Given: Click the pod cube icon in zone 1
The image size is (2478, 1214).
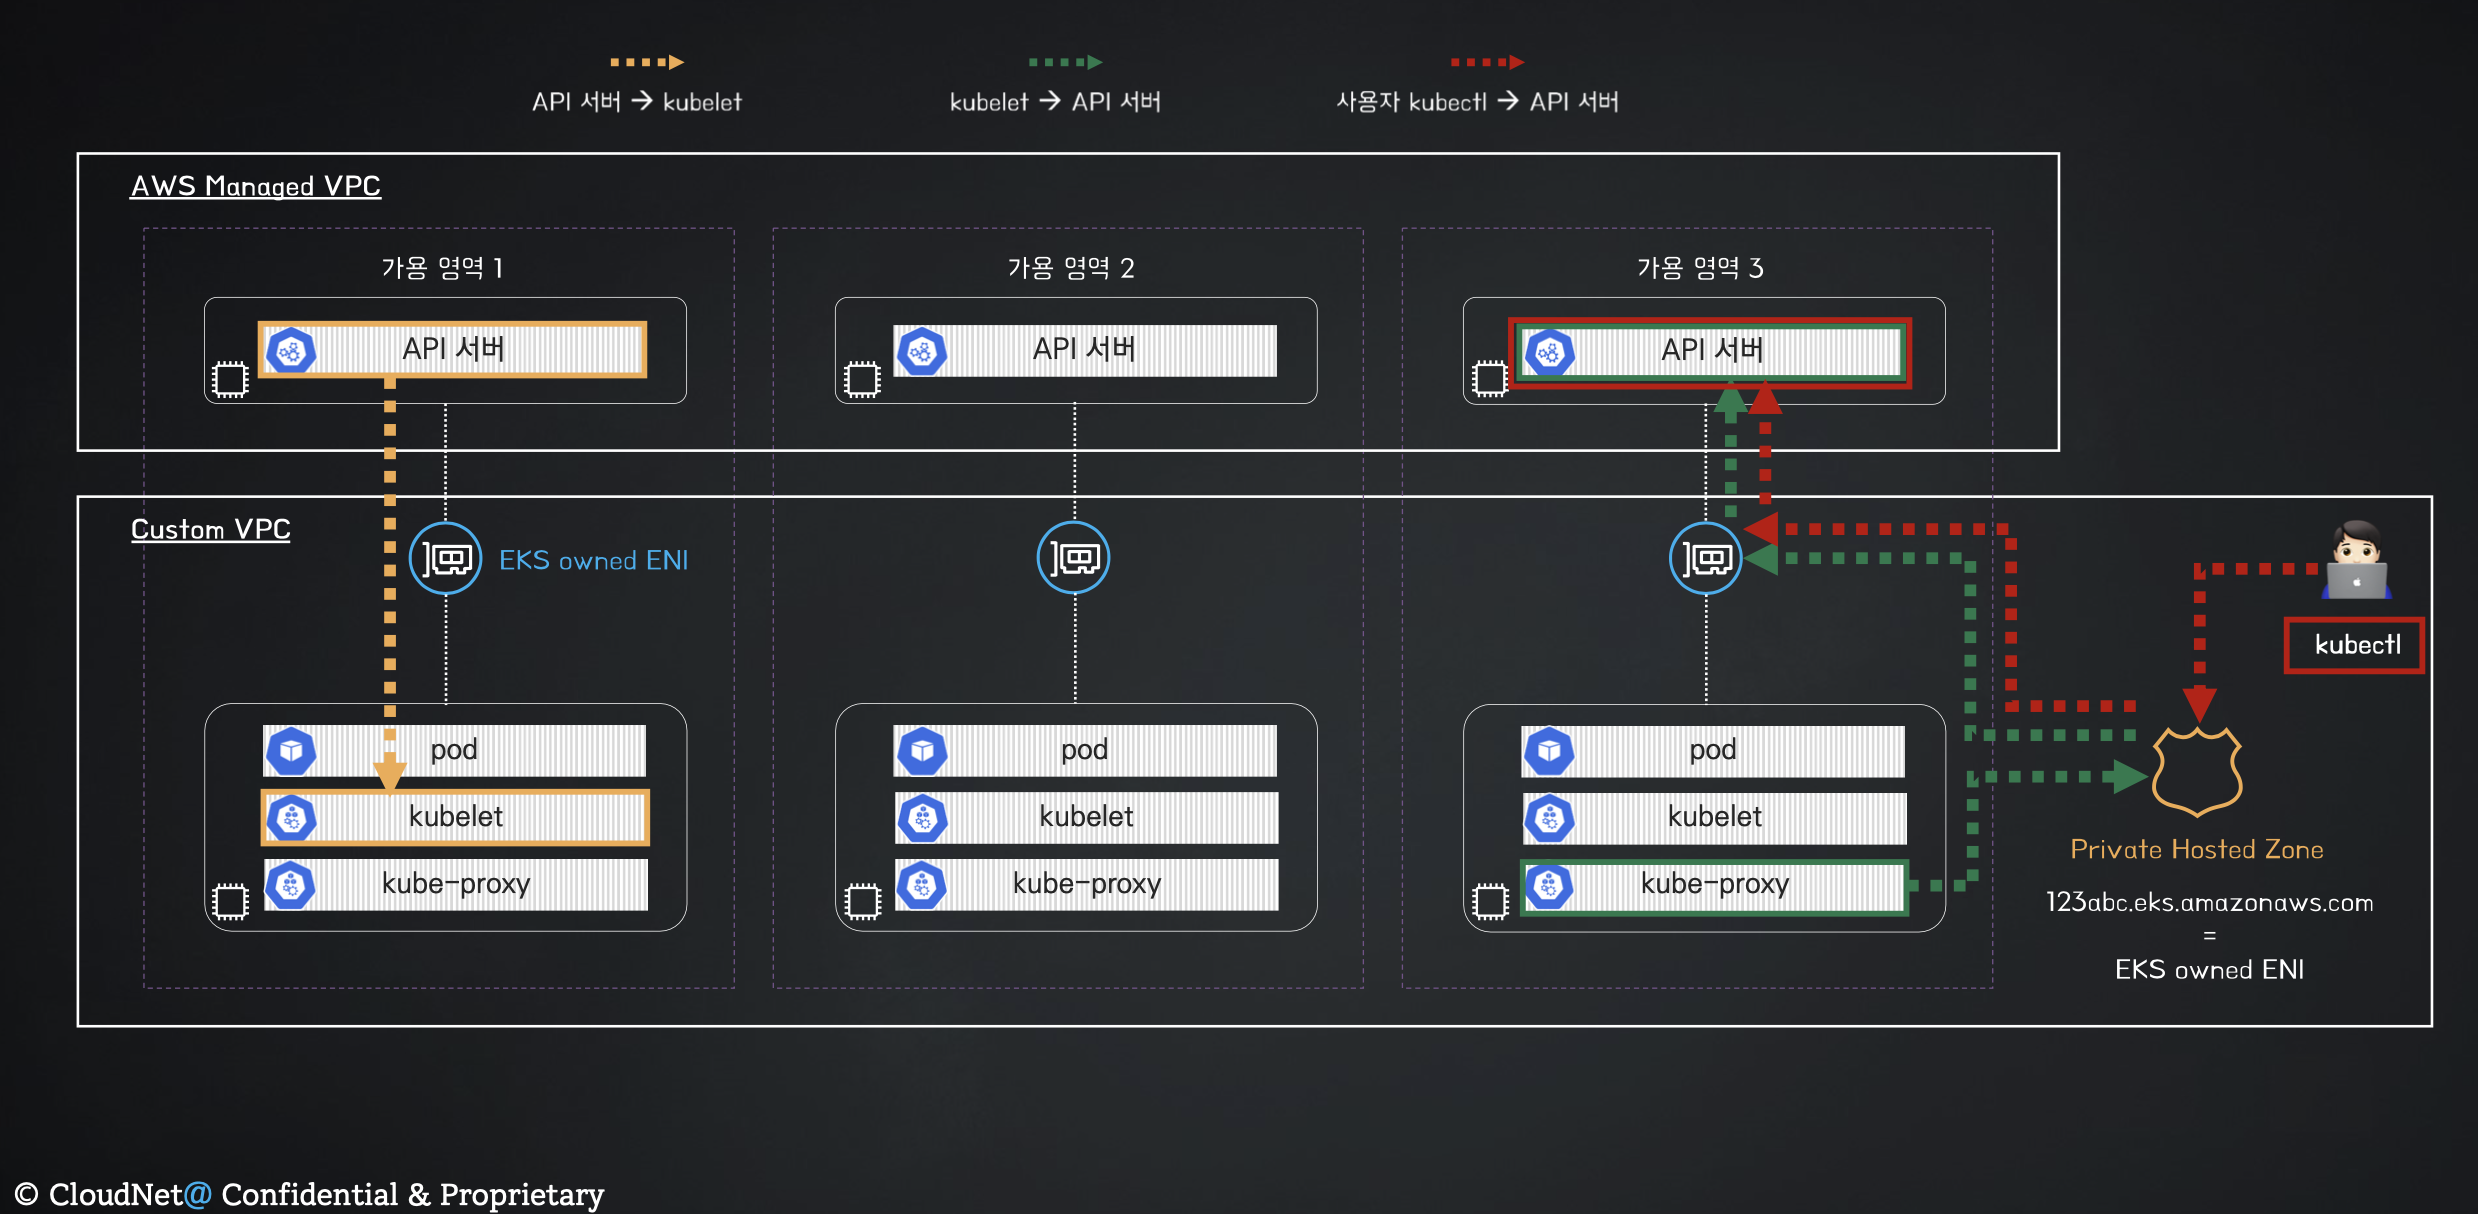Looking at the screenshot, I should [291, 750].
